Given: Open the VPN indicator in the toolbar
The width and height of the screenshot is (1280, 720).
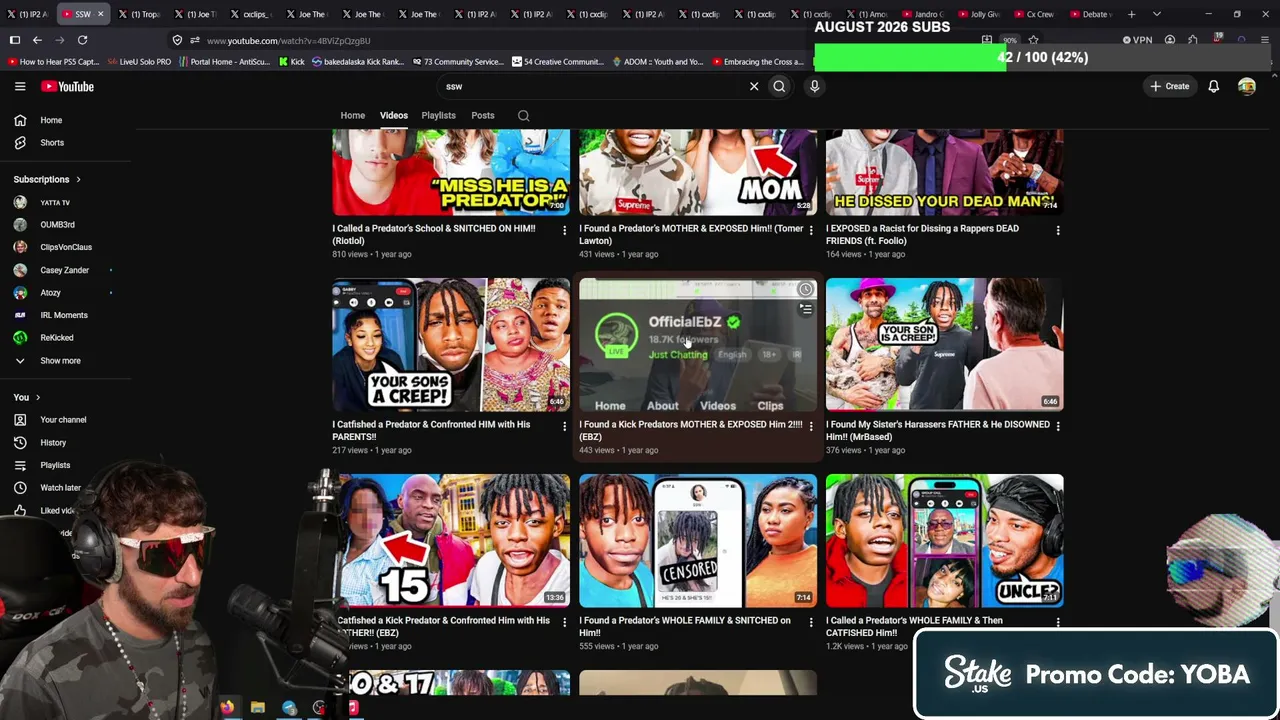Looking at the screenshot, I should pyautogui.click(x=1137, y=40).
